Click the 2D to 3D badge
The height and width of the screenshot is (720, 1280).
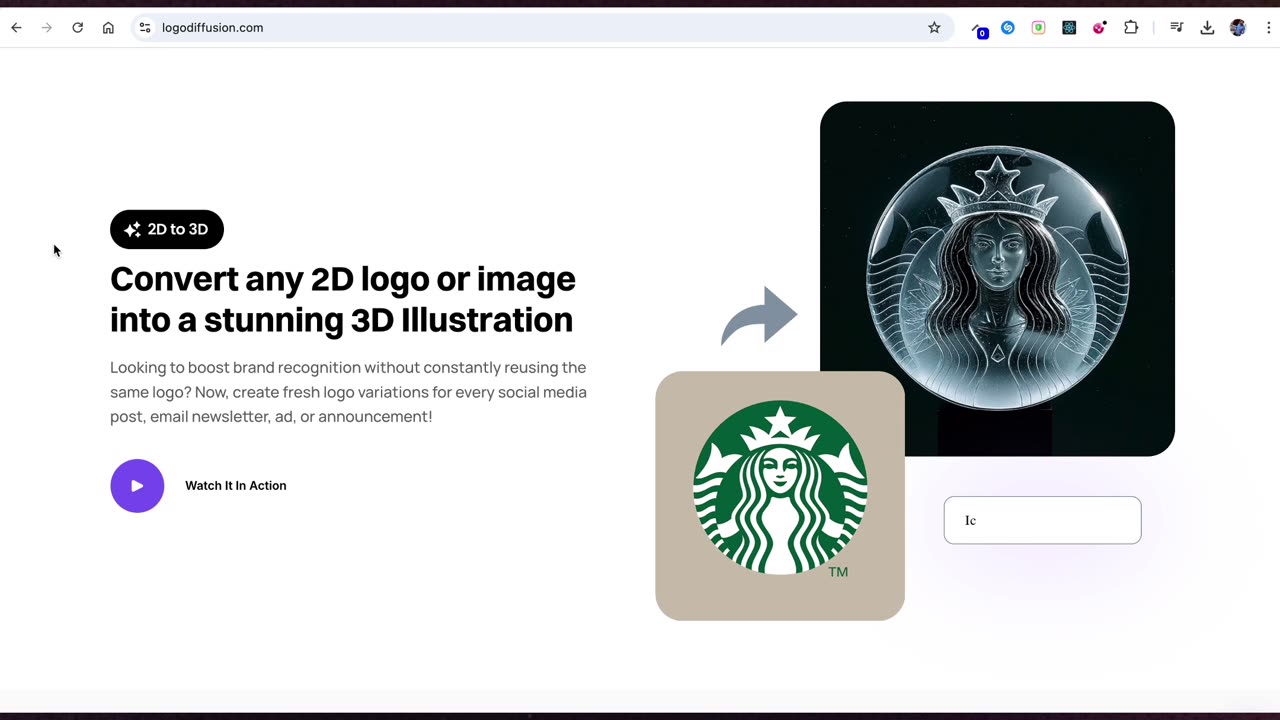pos(167,230)
